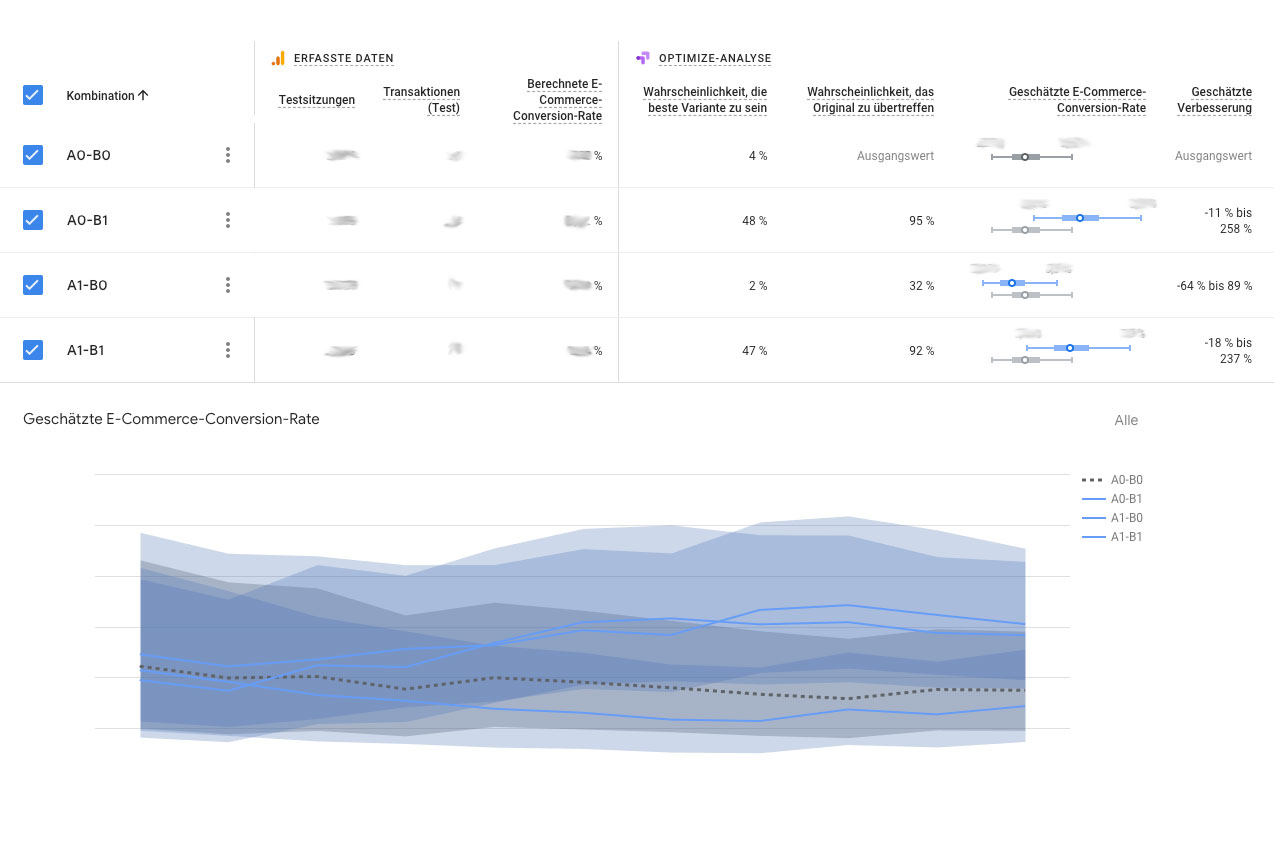Click the Testsitzungen column header
The height and width of the screenshot is (849, 1274).
point(317,100)
